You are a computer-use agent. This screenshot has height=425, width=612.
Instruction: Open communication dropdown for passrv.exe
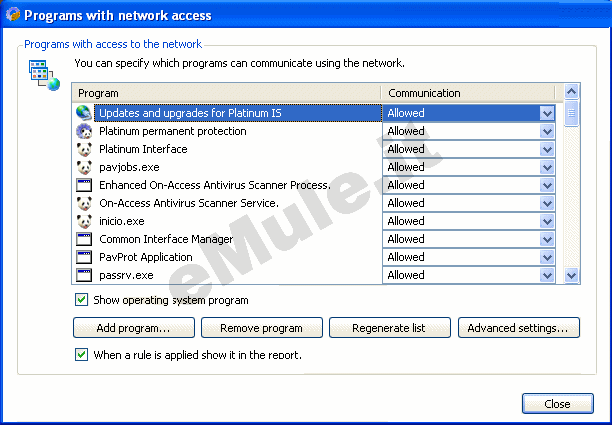coord(547,275)
